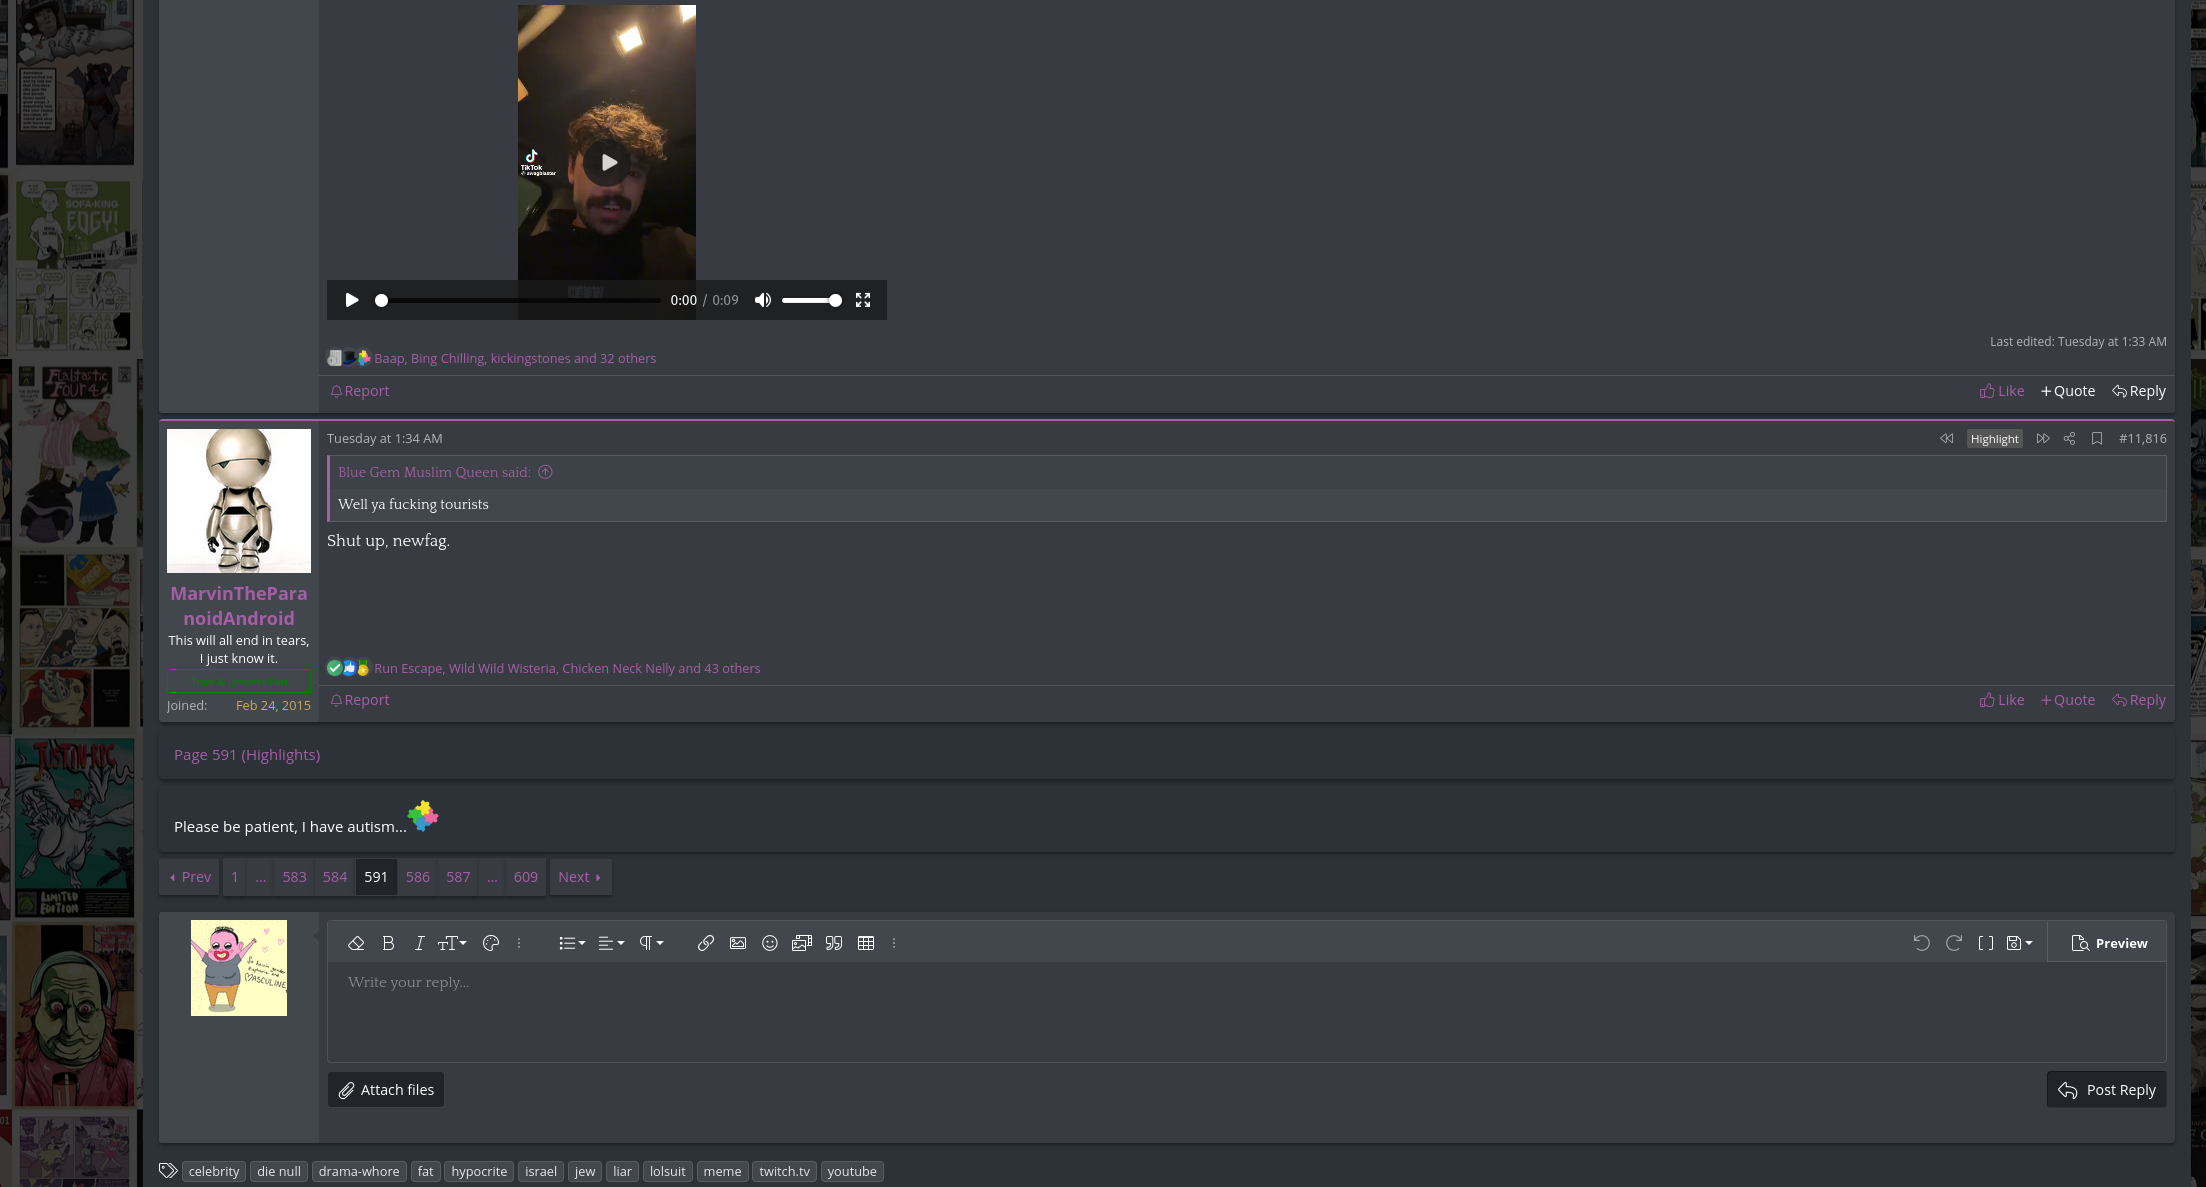Open the list type dropdown
This screenshot has height=1187, width=2206.
click(x=572, y=943)
